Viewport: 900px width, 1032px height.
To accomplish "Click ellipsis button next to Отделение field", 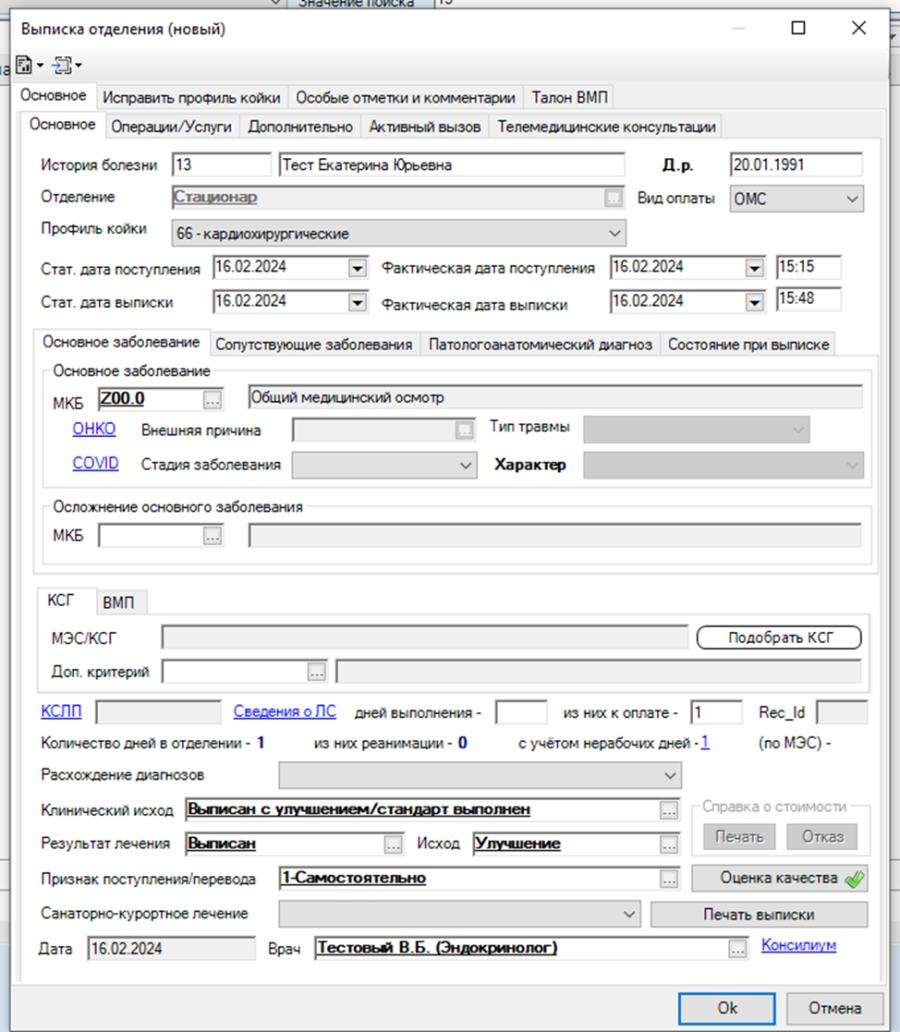I will (x=613, y=197).
